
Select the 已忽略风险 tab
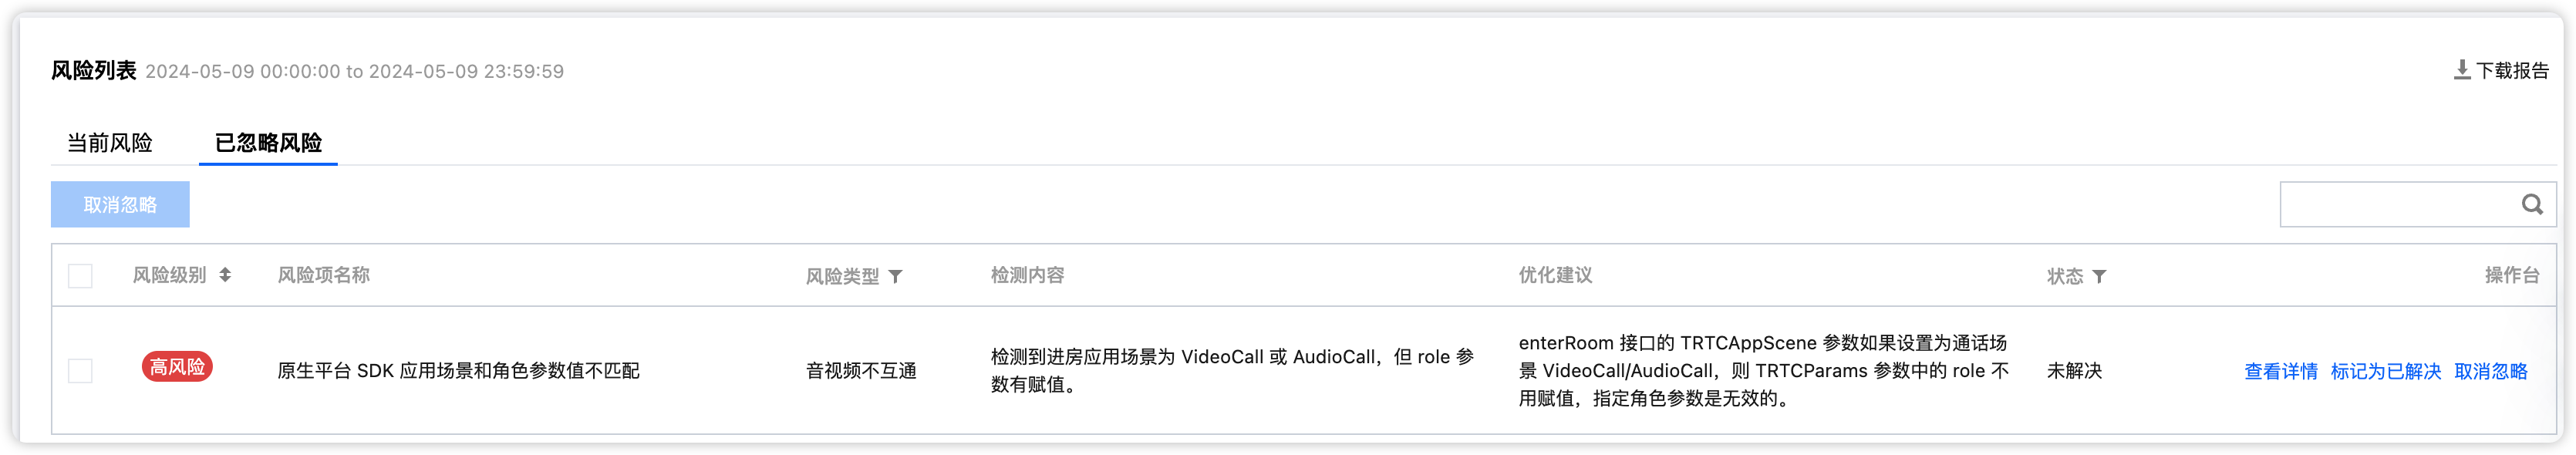click(x=268, y=143)
